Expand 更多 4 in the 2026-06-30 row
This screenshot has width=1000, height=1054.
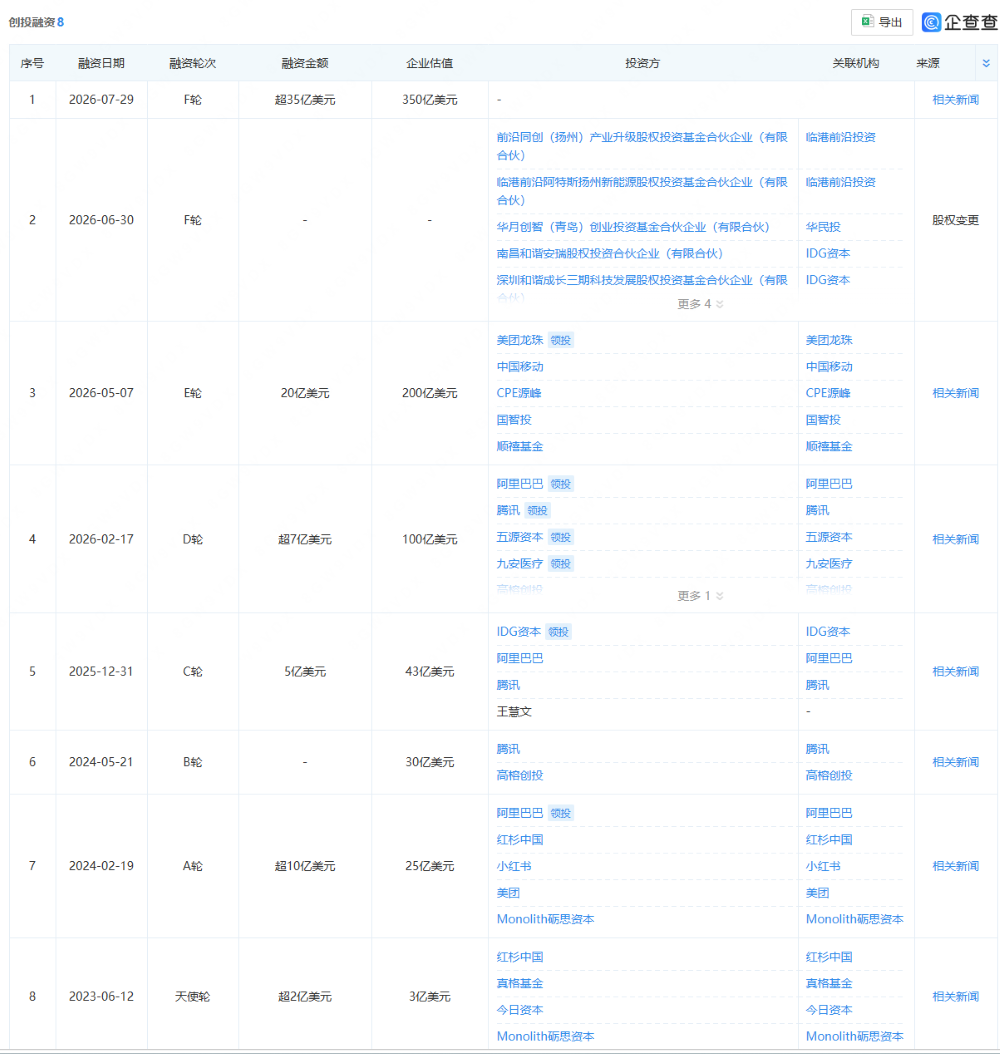[700, 304]
